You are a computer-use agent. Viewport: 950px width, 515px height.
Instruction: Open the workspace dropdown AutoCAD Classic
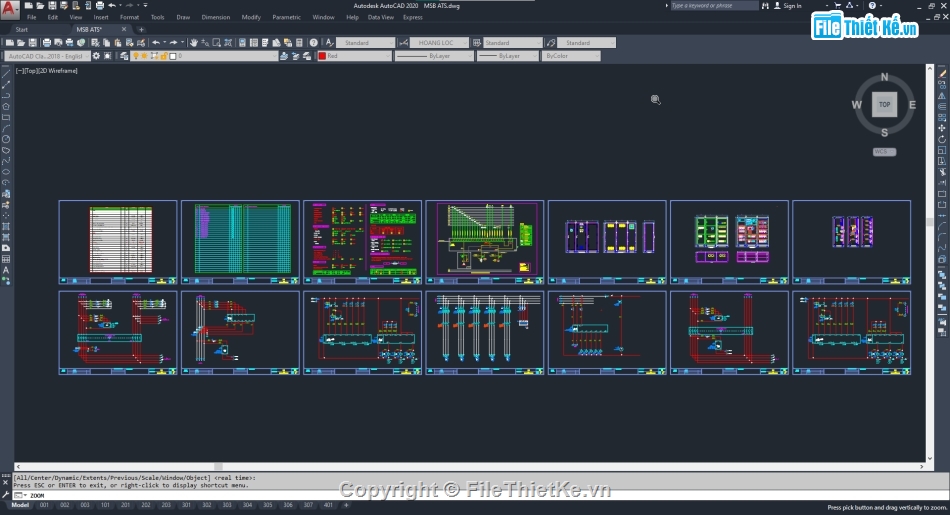tap(48, 56)
